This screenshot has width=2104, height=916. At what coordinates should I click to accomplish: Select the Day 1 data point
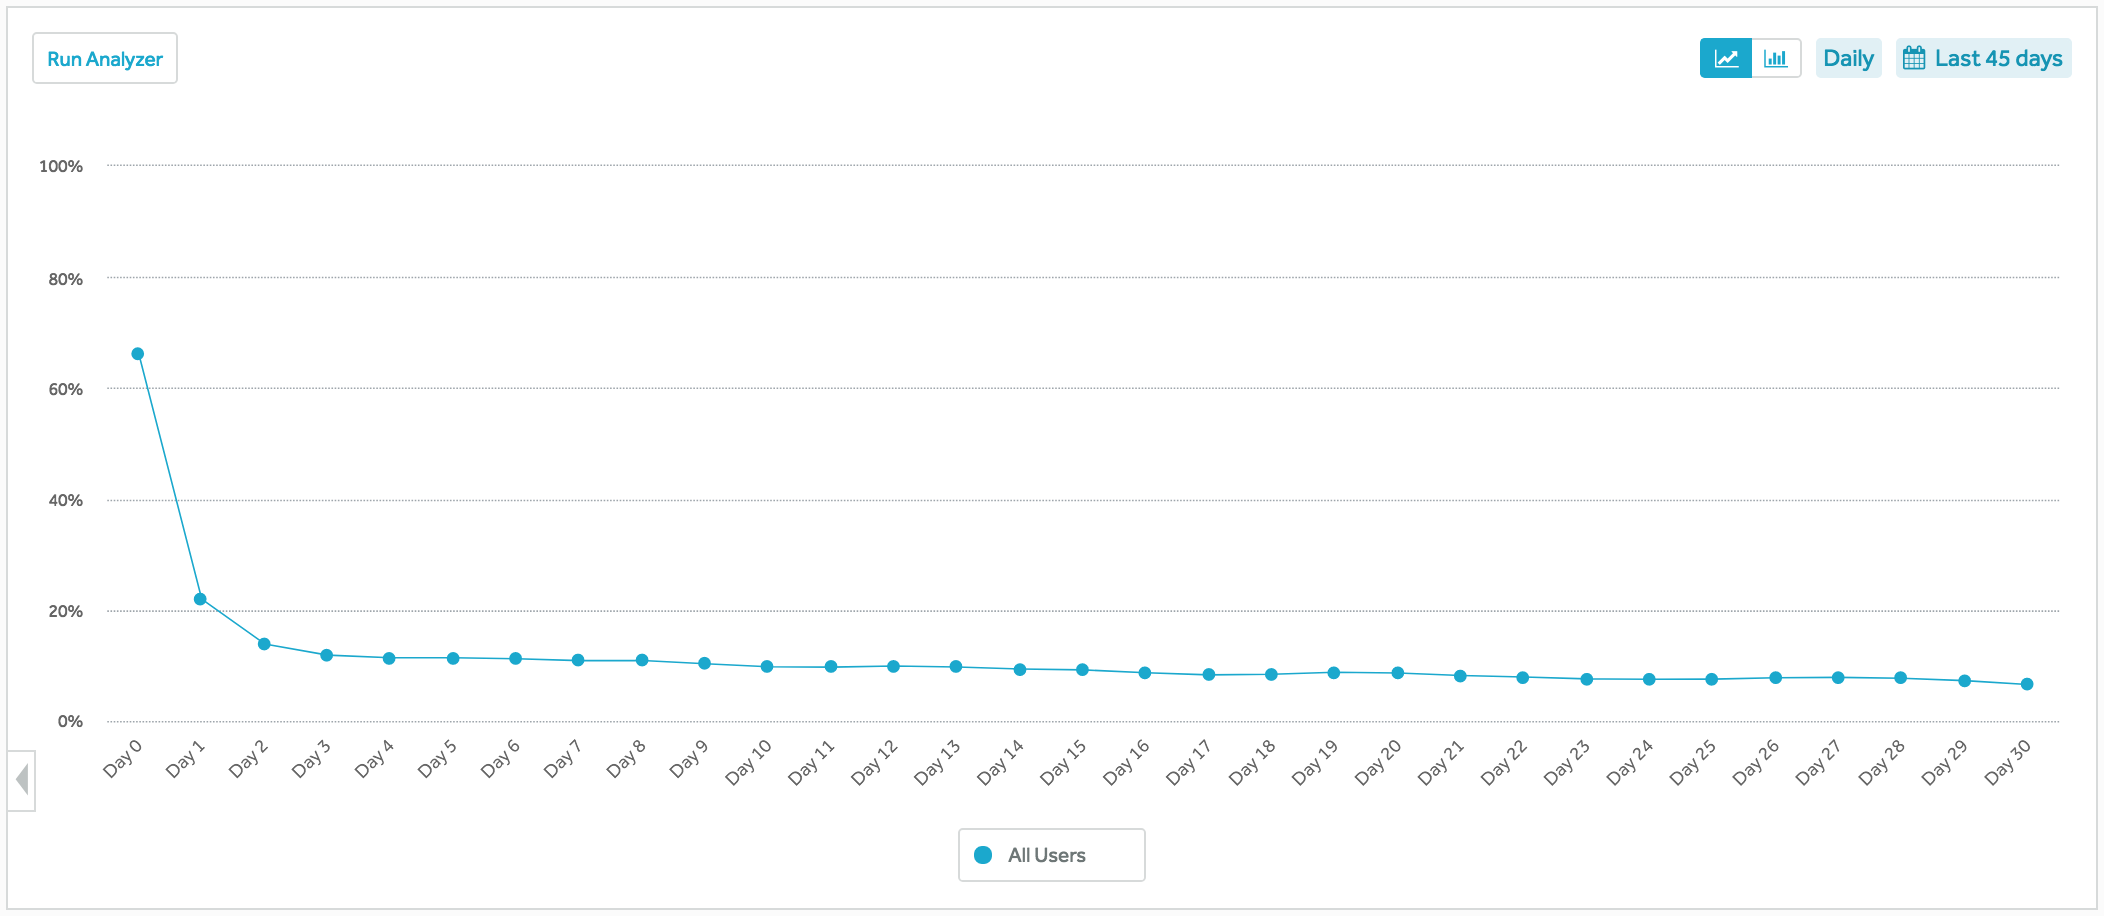[x=200, y=599]
